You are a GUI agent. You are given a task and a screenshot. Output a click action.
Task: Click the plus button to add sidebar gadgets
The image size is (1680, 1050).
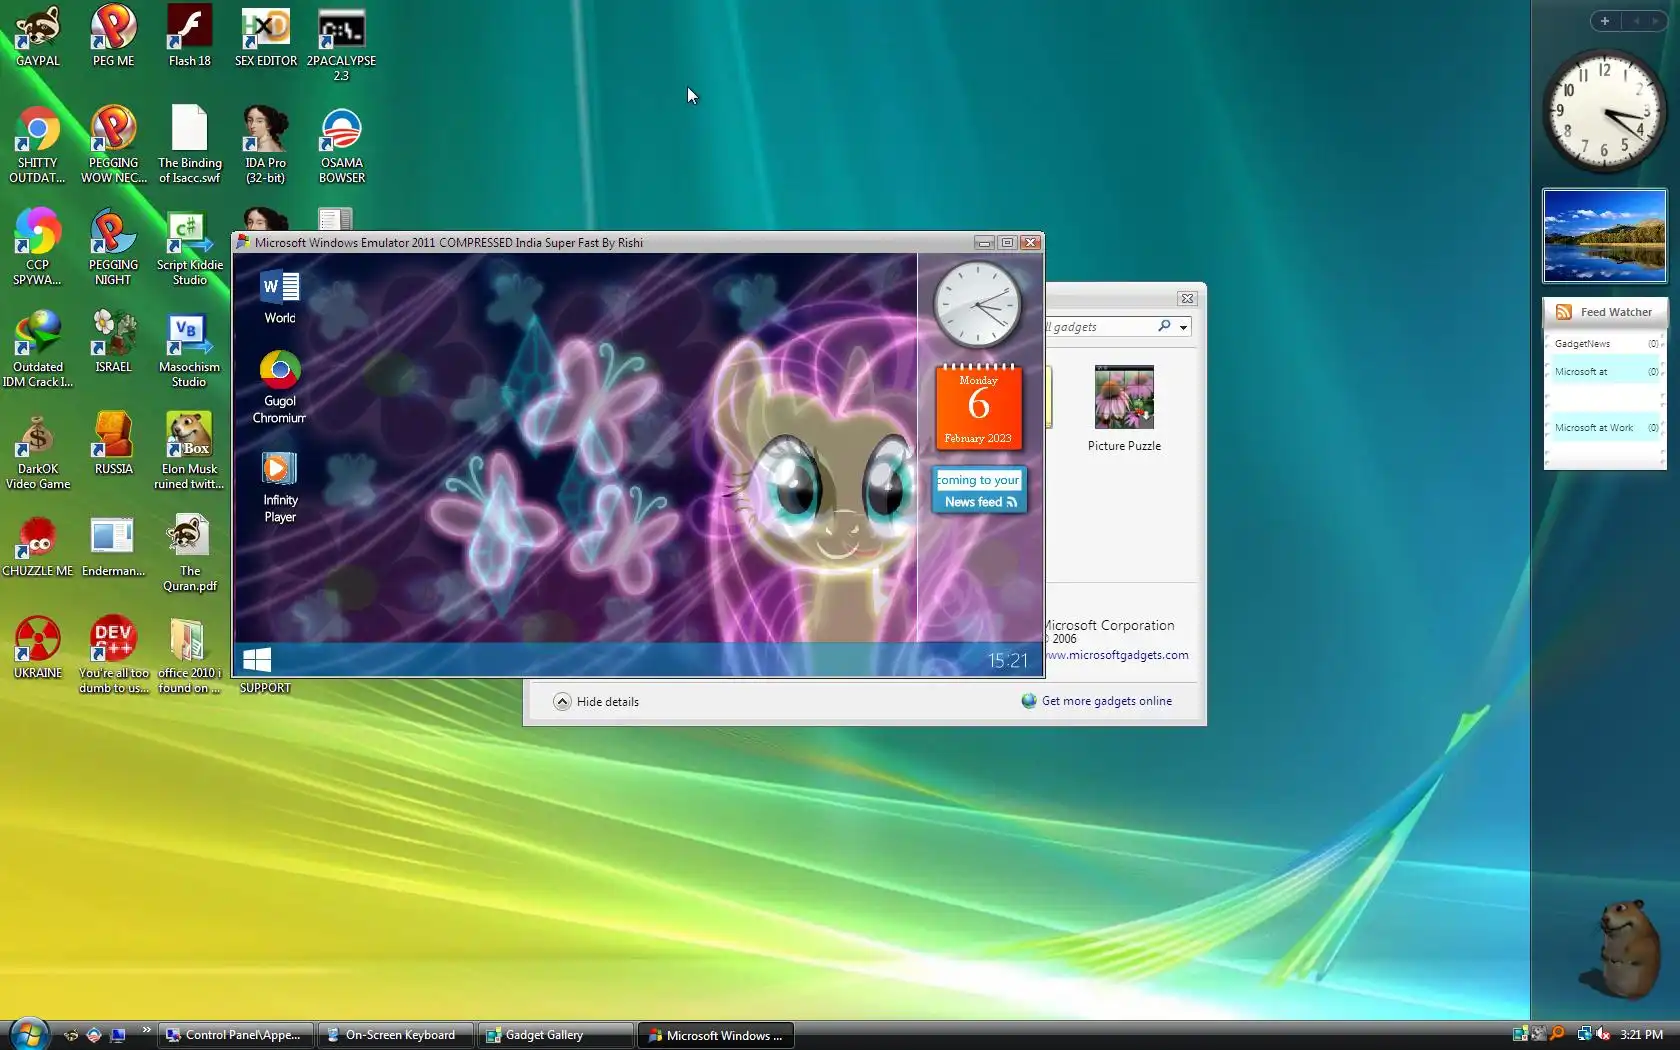pyautogui.click(x=1605, y=21)
